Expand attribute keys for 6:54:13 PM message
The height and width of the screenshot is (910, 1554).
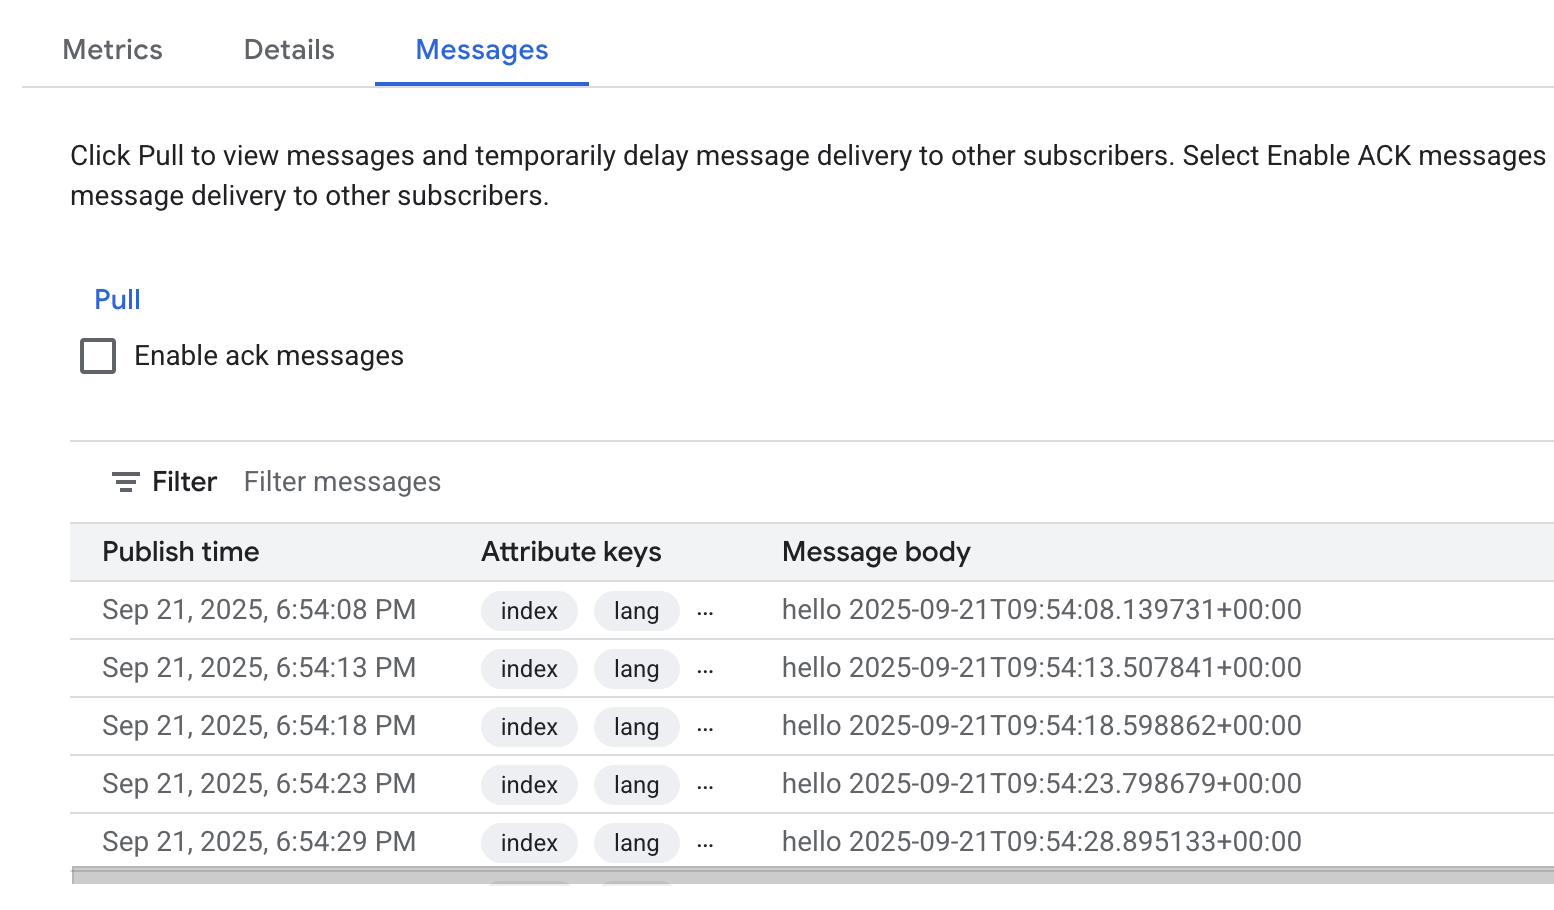click(705, 670)
